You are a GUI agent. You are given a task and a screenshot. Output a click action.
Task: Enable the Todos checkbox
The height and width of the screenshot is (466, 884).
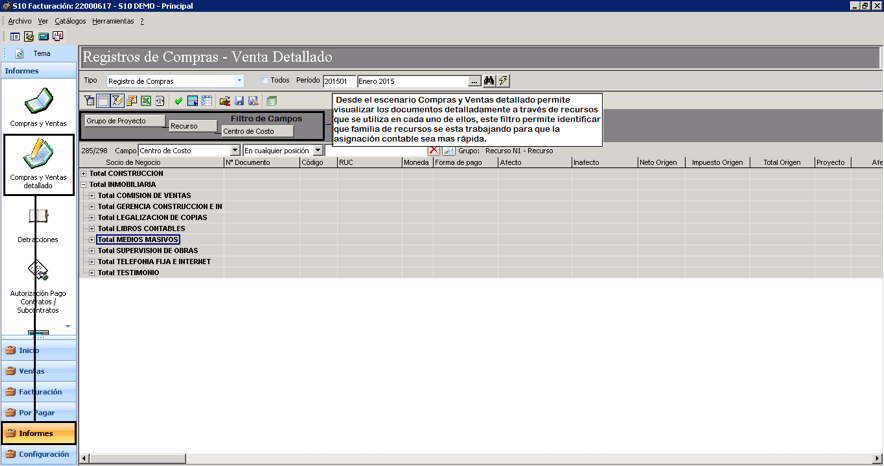click(264, 81)
